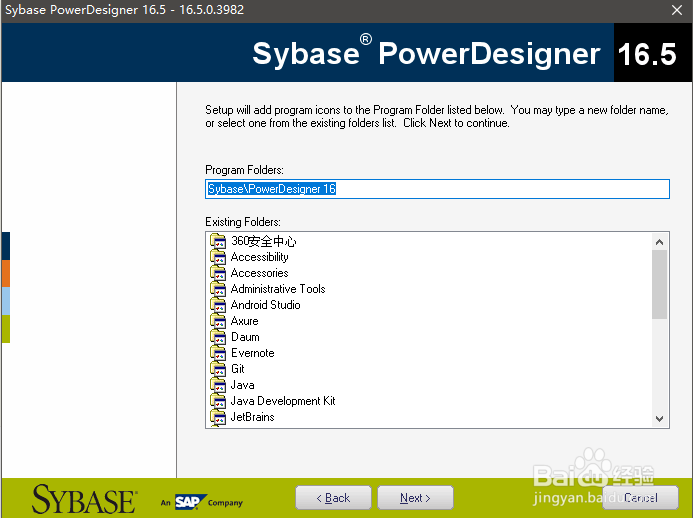Click the Program Folders text field
Image resolution: width=693 pixels, height=518 pixels.
[436, 189]
